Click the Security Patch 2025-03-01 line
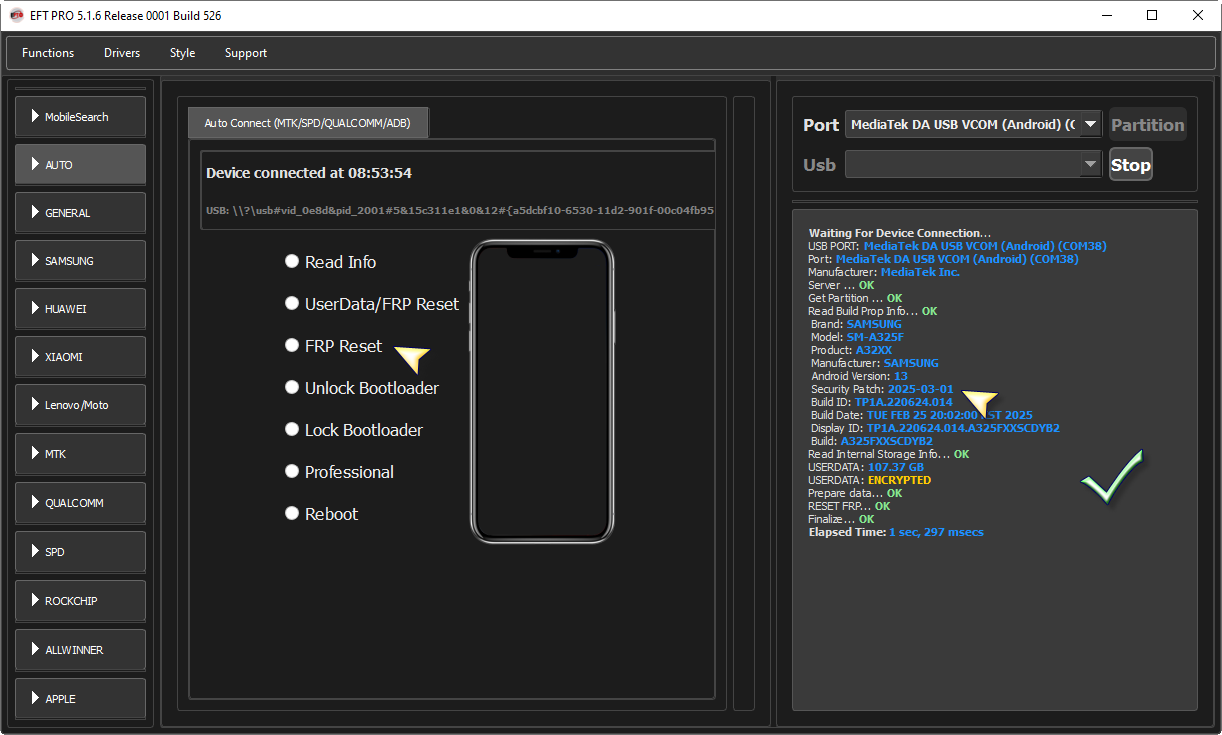Screen dimensions: 1222x735 [882, 389]
